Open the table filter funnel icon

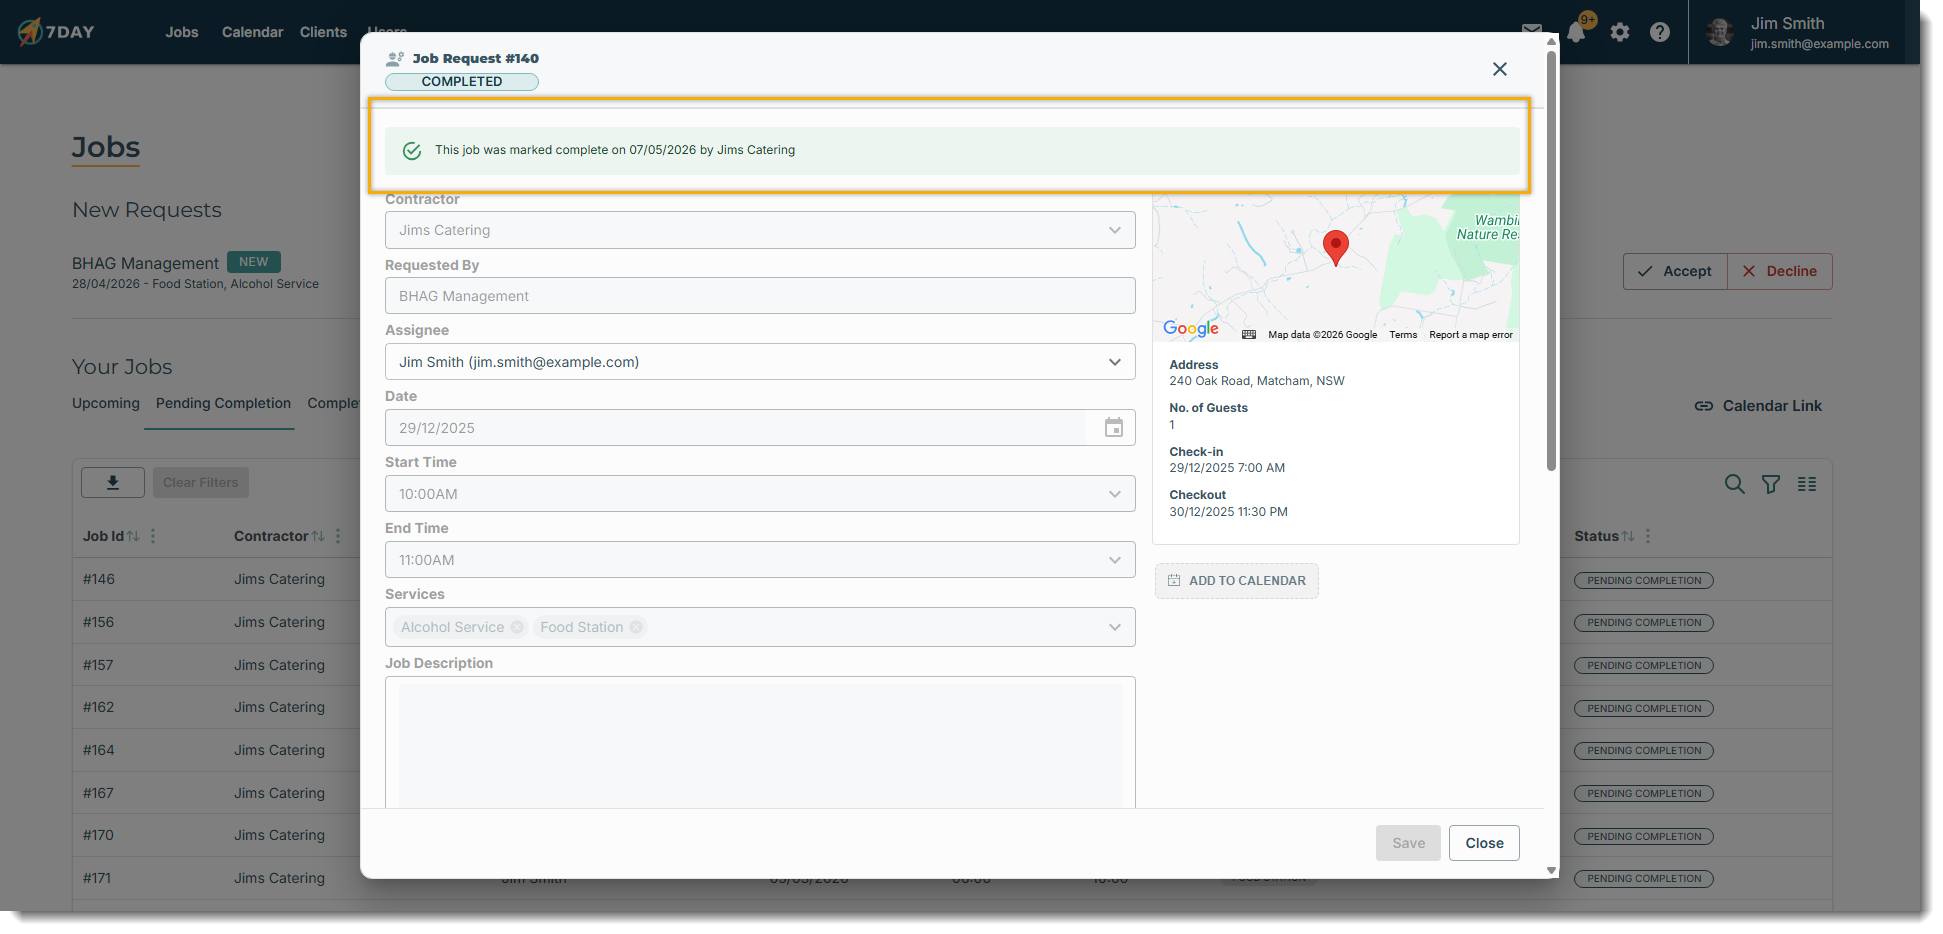pyautogui.click(x=1771, y=484)
